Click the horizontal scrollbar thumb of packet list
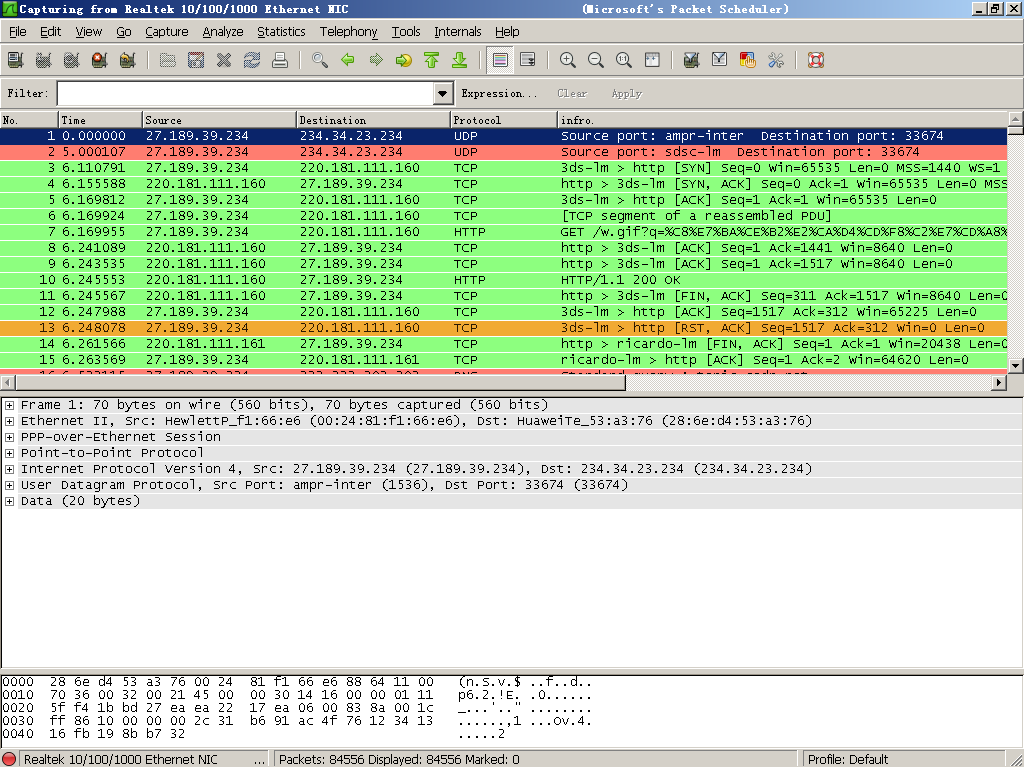Viewport: 1024px width, 768px height. pos(320,383)
